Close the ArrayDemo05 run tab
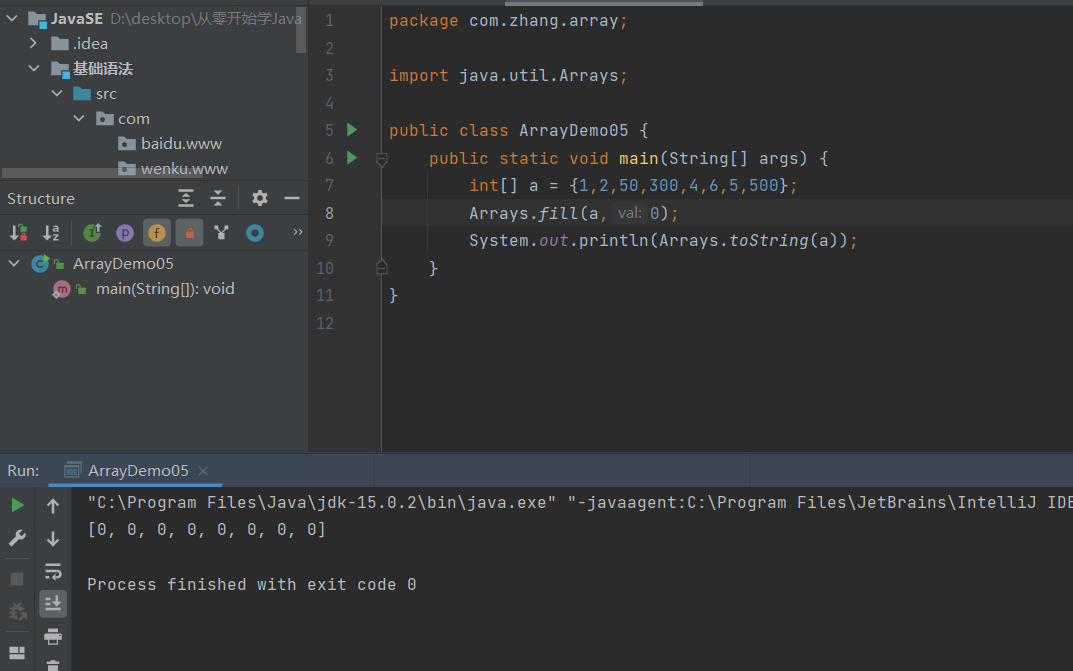 (203, 471)
